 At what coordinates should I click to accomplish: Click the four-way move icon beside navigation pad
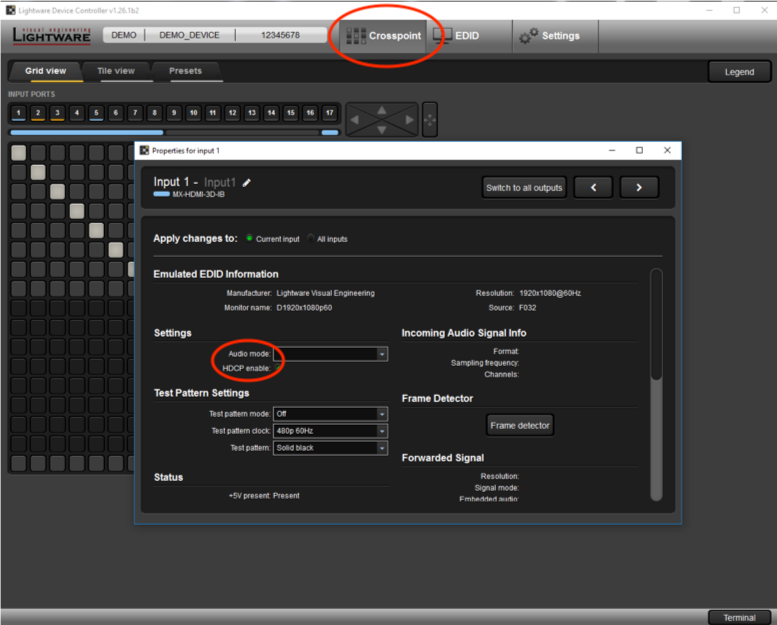click(430, 120)
